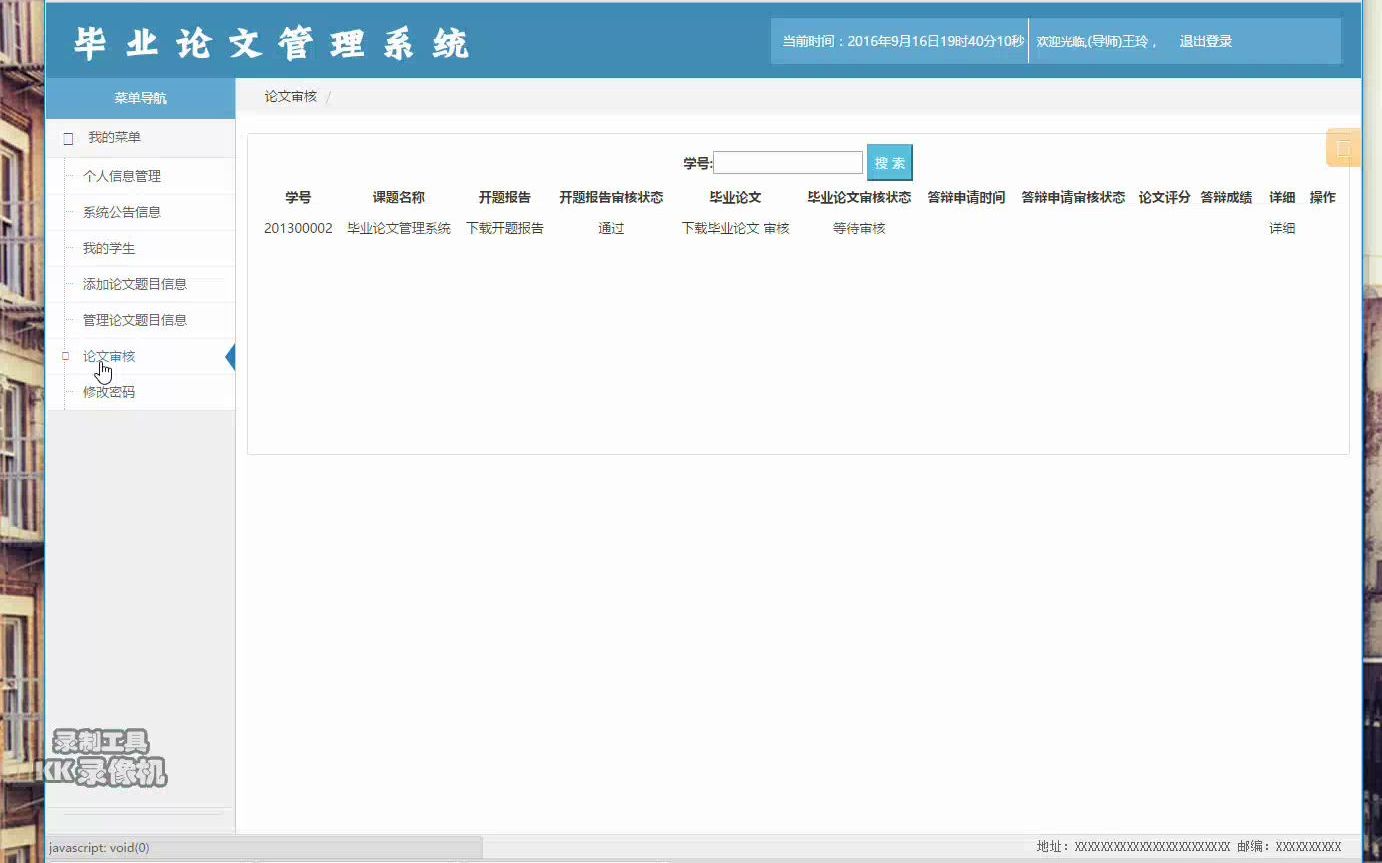Click the small square icon beside 论文审核
Image resolution: width=1382 pixels, height=863 pixels.
click(64, 356)
